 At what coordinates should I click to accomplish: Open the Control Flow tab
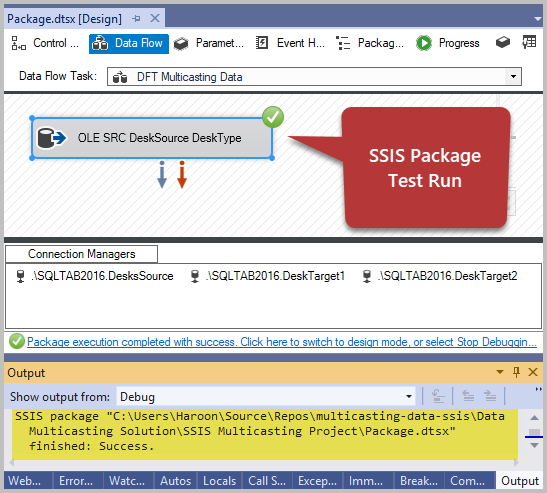click(45, 44)
